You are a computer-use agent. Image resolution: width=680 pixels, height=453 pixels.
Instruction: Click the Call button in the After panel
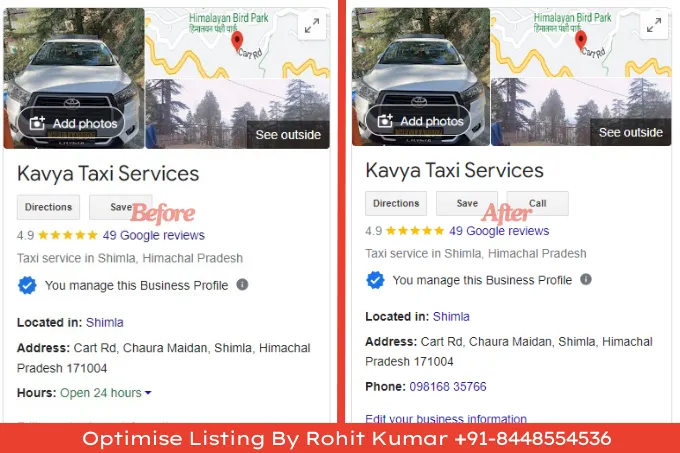pos(538,203)
